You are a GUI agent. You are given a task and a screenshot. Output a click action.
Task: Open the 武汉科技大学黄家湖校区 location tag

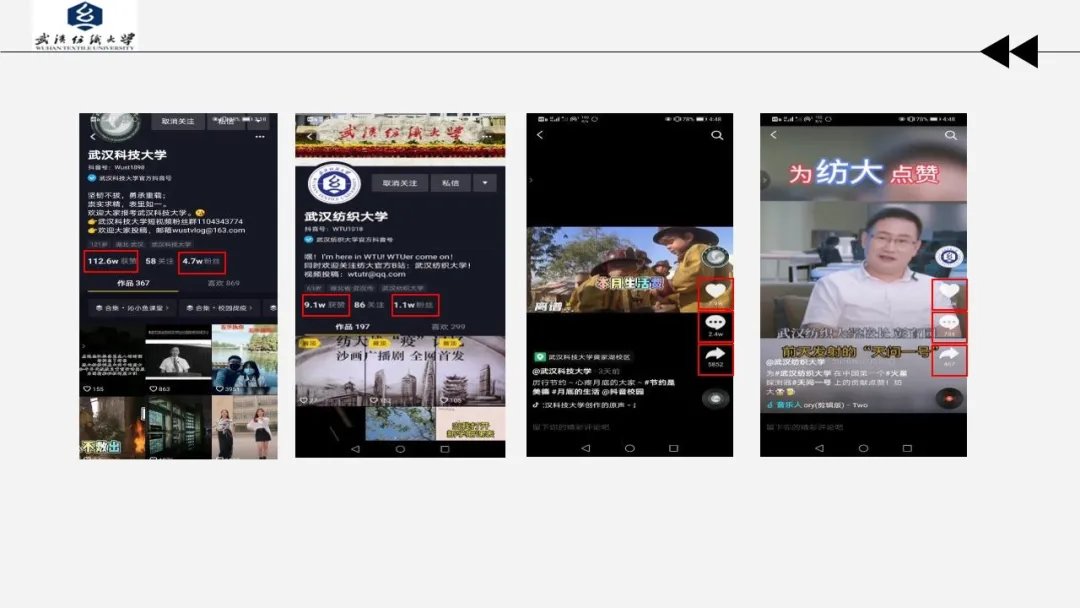coord(583,357)
